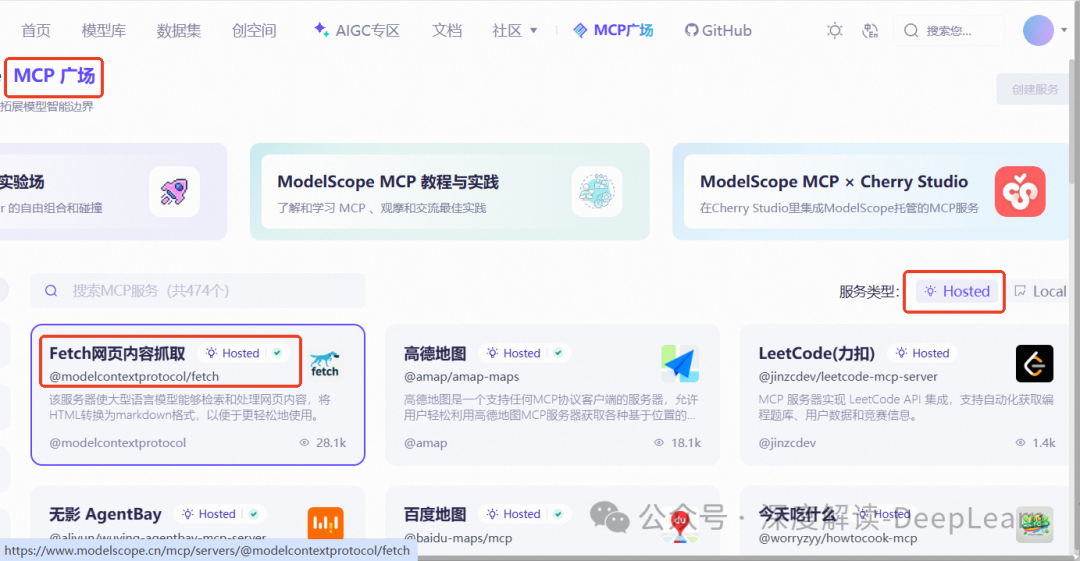Open the 百度地图 card title
This screenshot has width=1080, height=561.
point(435,514)
